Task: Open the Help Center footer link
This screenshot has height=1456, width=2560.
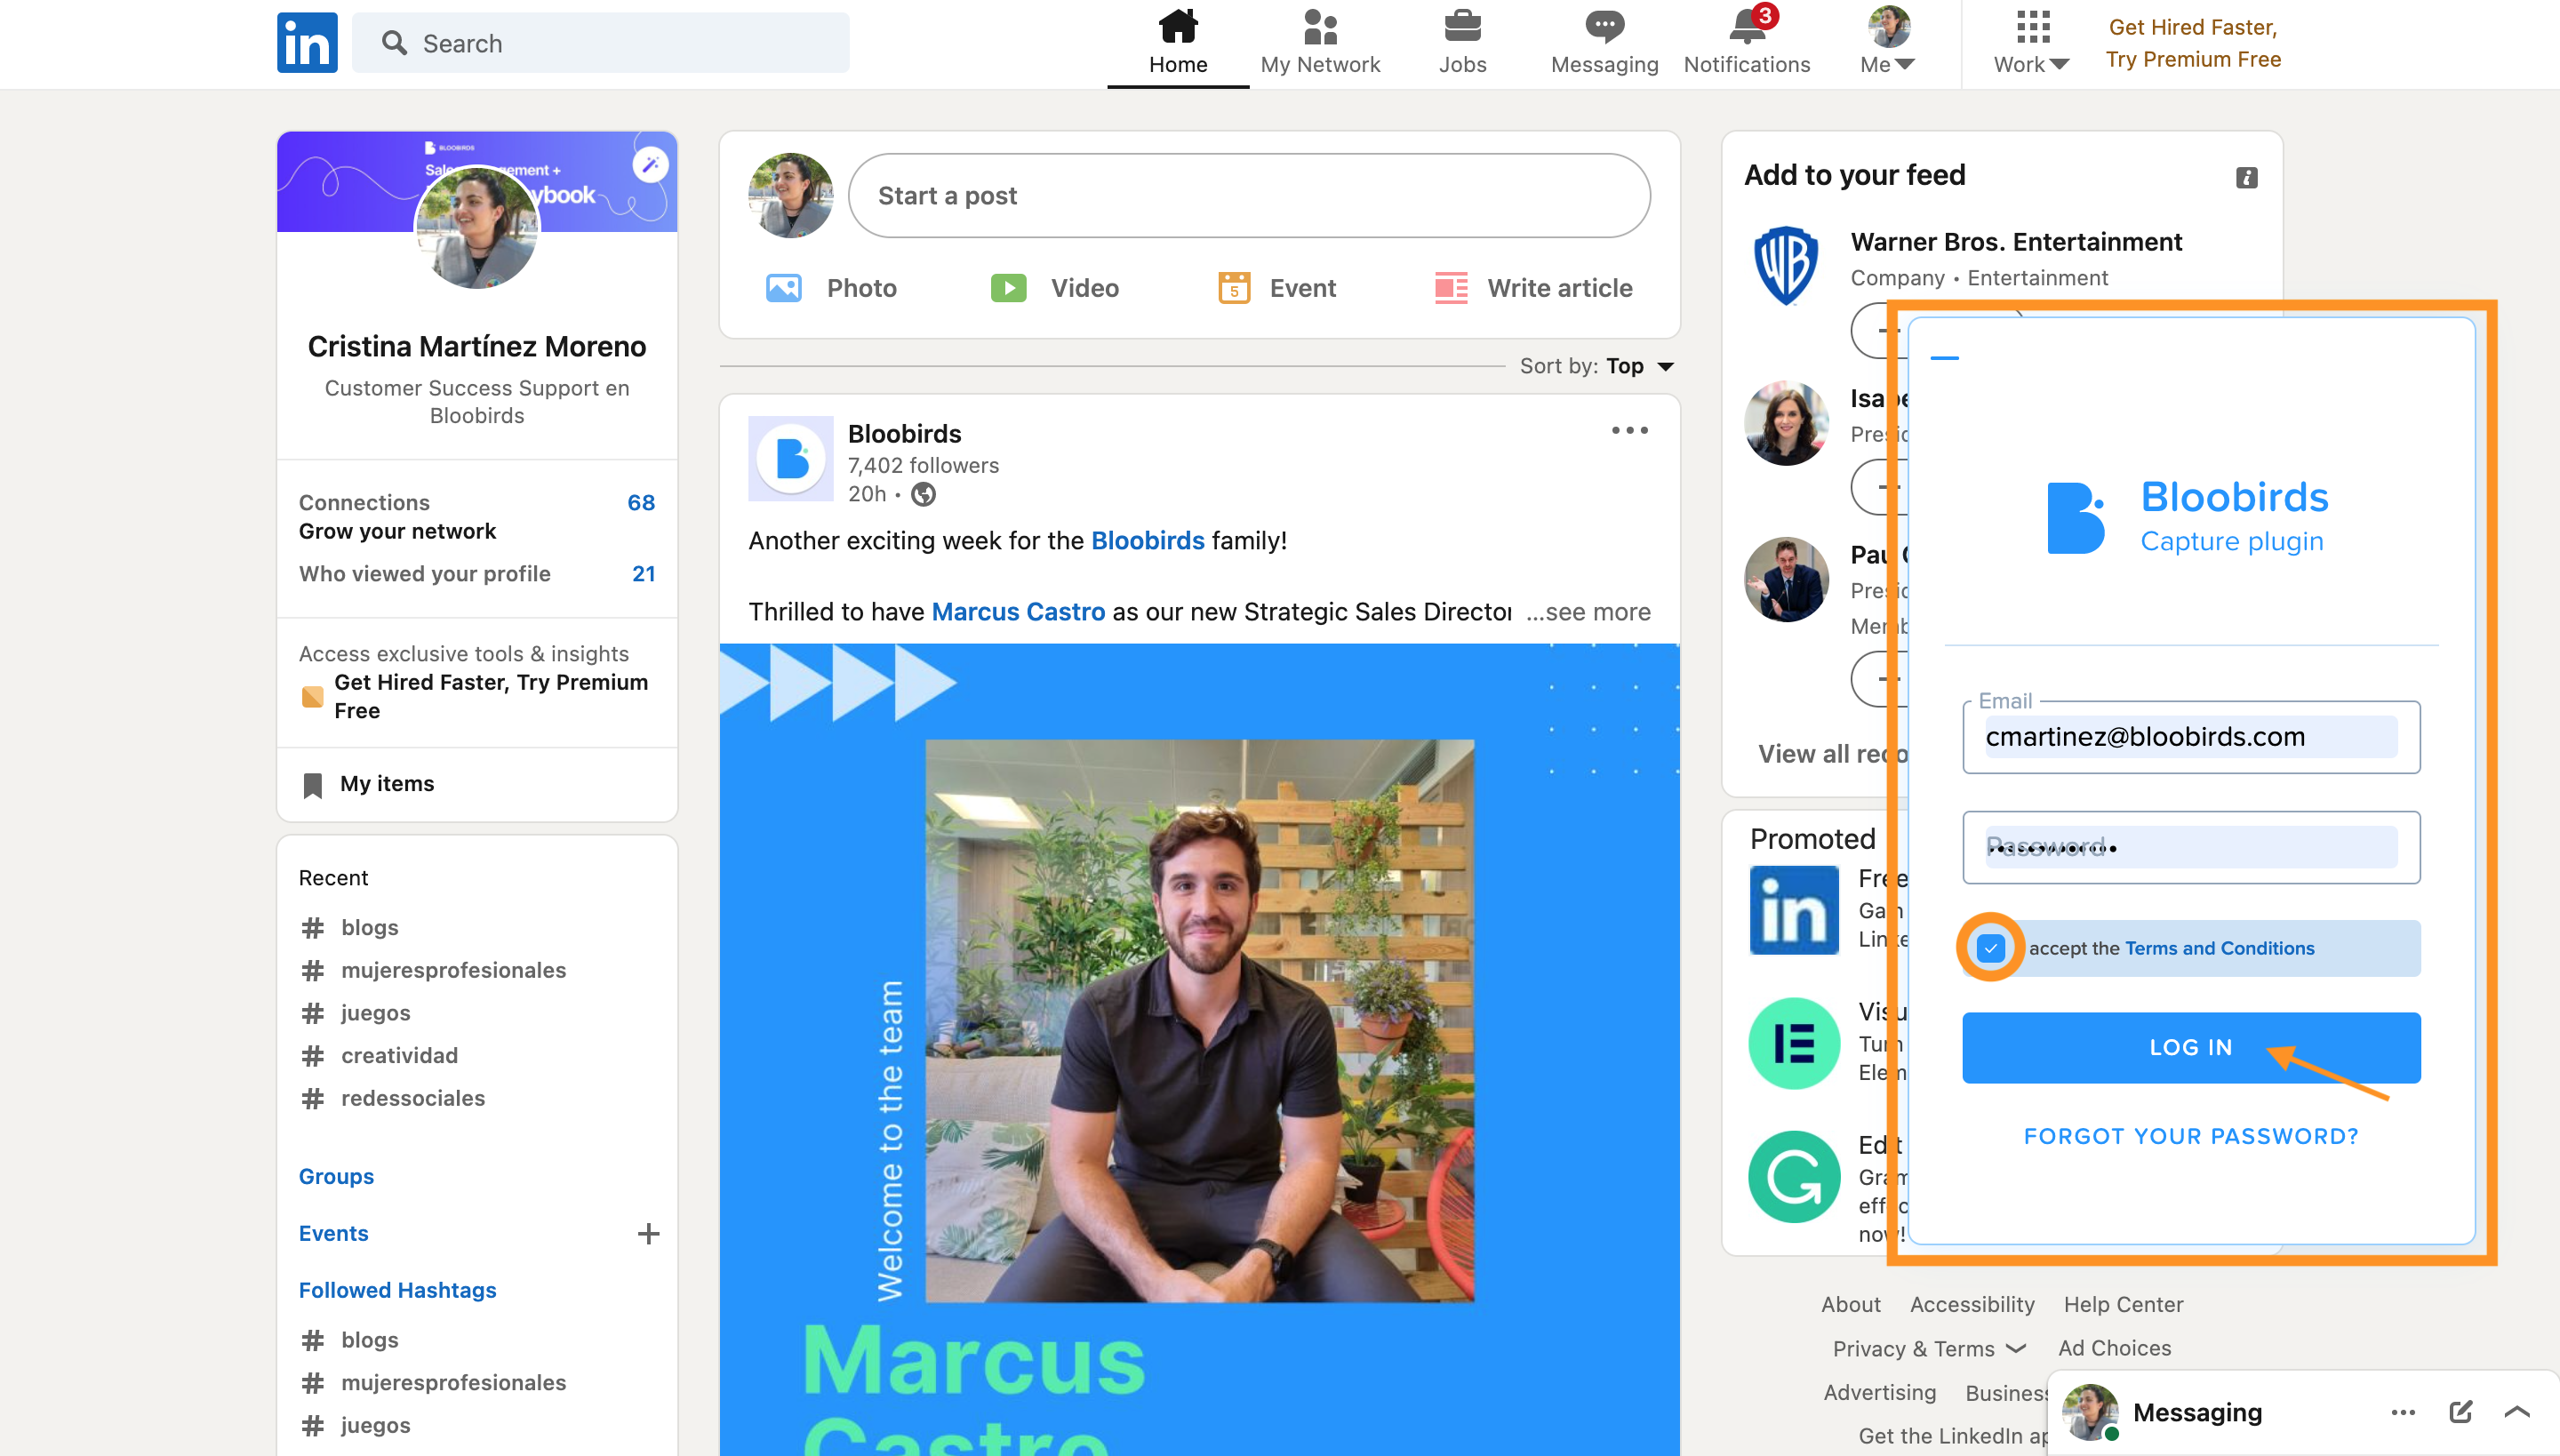Action: [2123, 1305]
